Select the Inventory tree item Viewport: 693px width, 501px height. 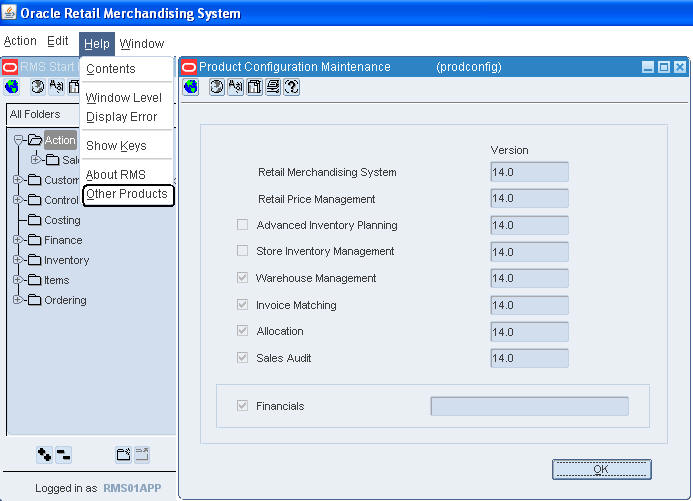(x=67, y=260)
